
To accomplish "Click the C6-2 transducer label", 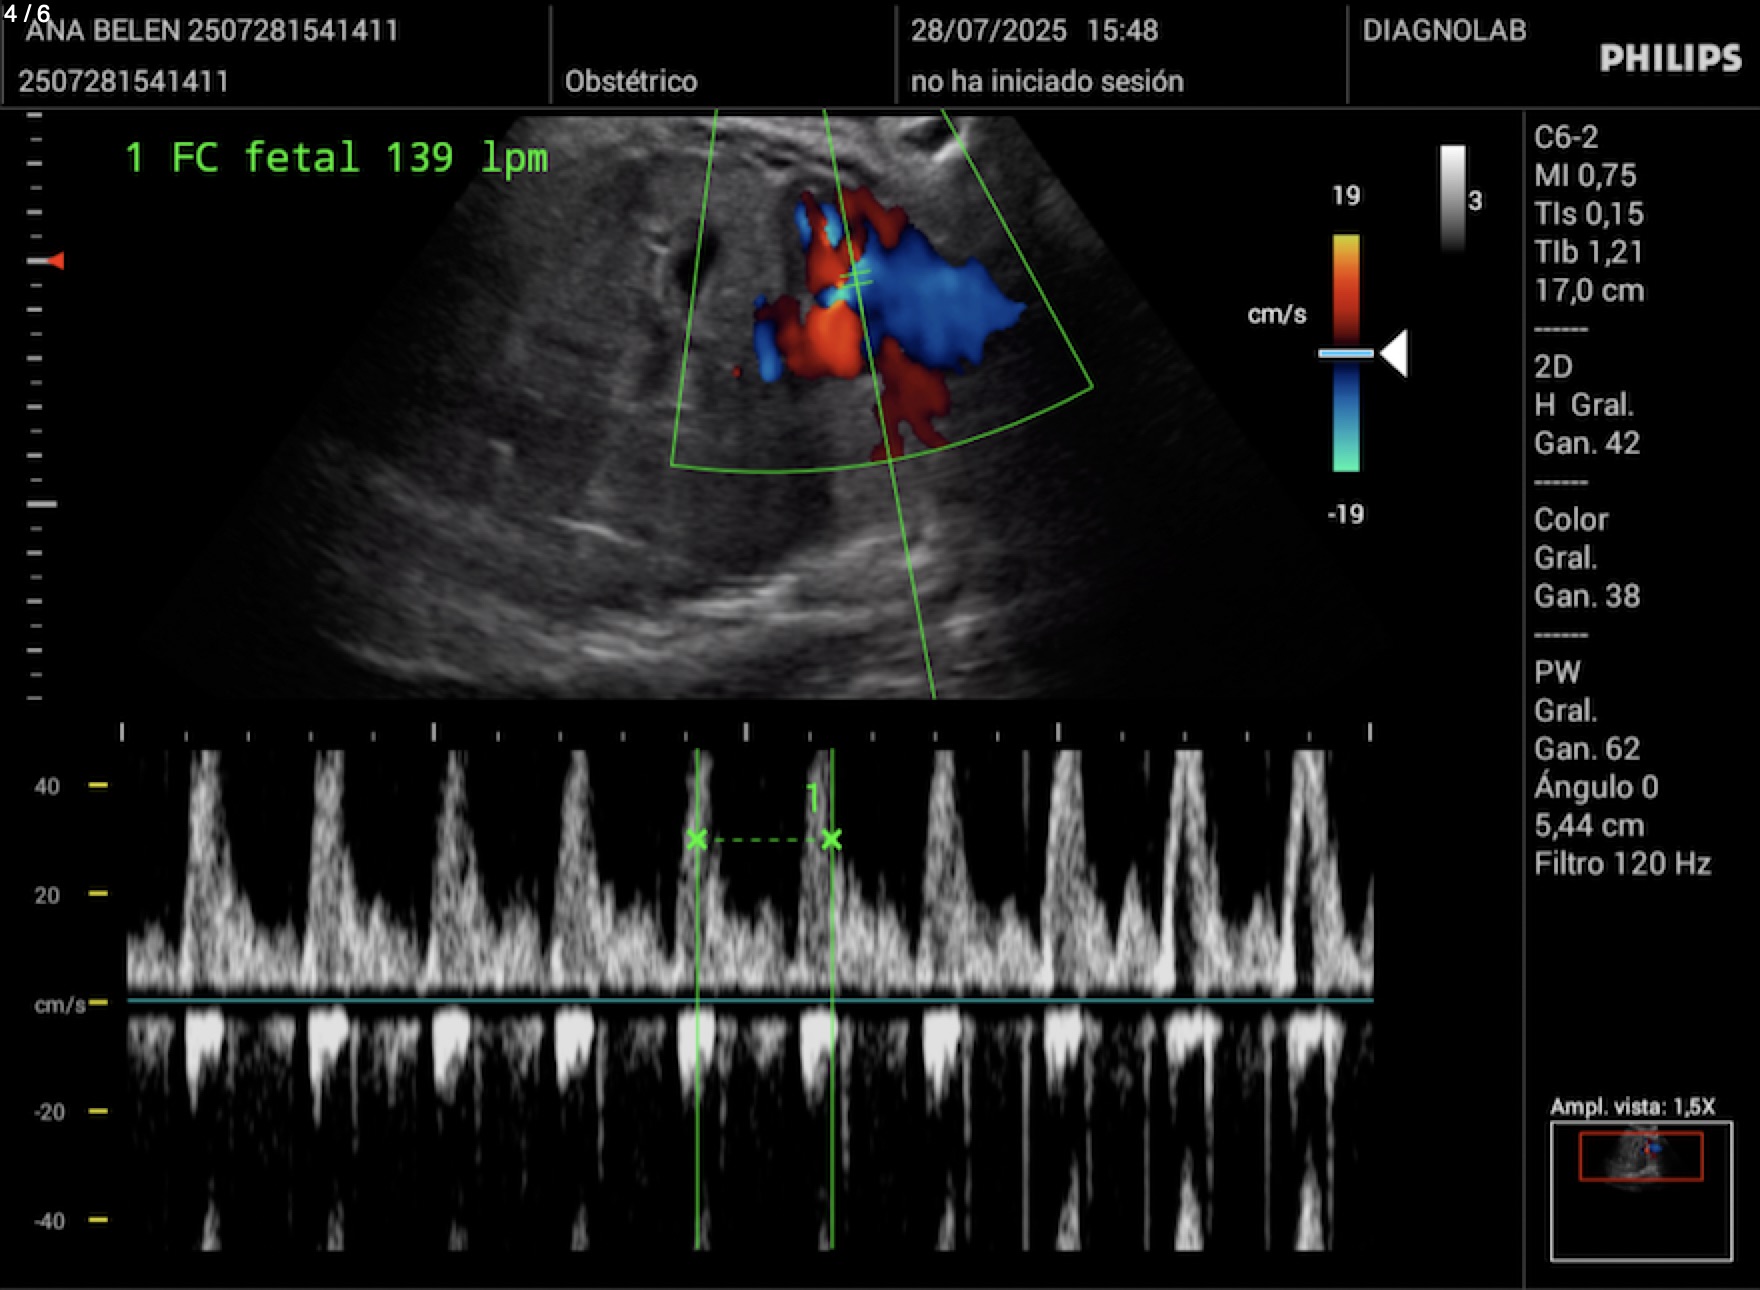I will pos(1566,137).
